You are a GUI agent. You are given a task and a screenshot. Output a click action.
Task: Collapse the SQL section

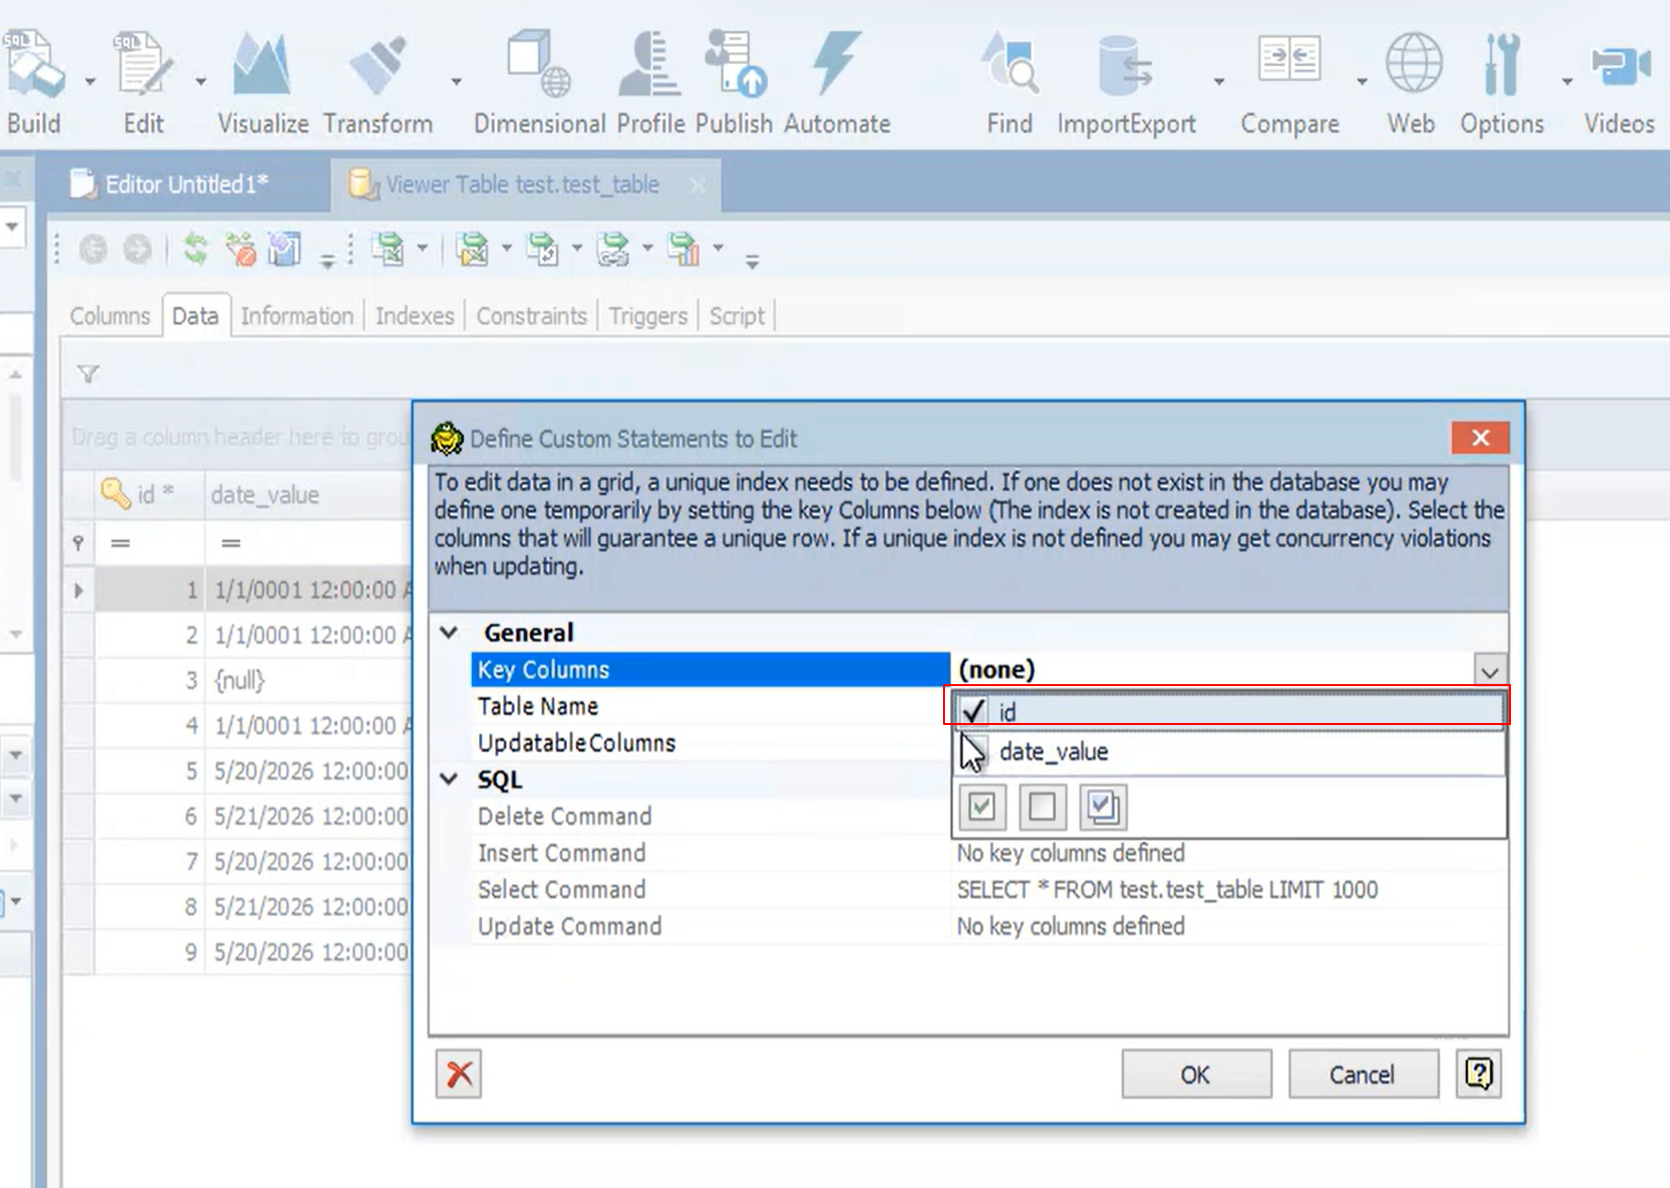[449, 779]
